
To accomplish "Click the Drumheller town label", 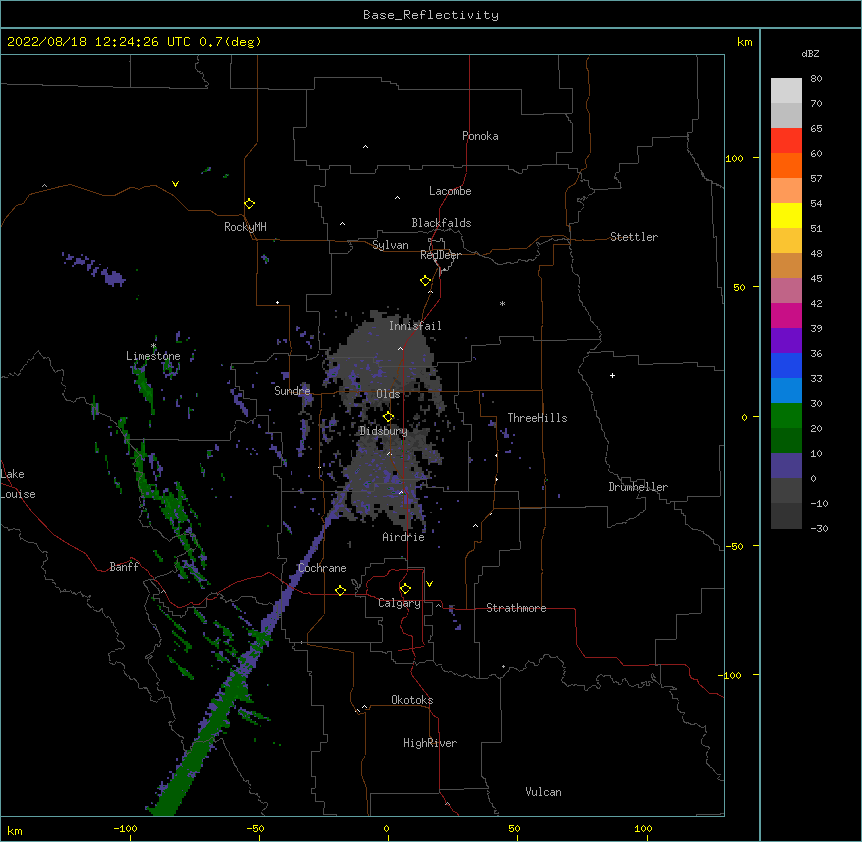I will point(638,487).
